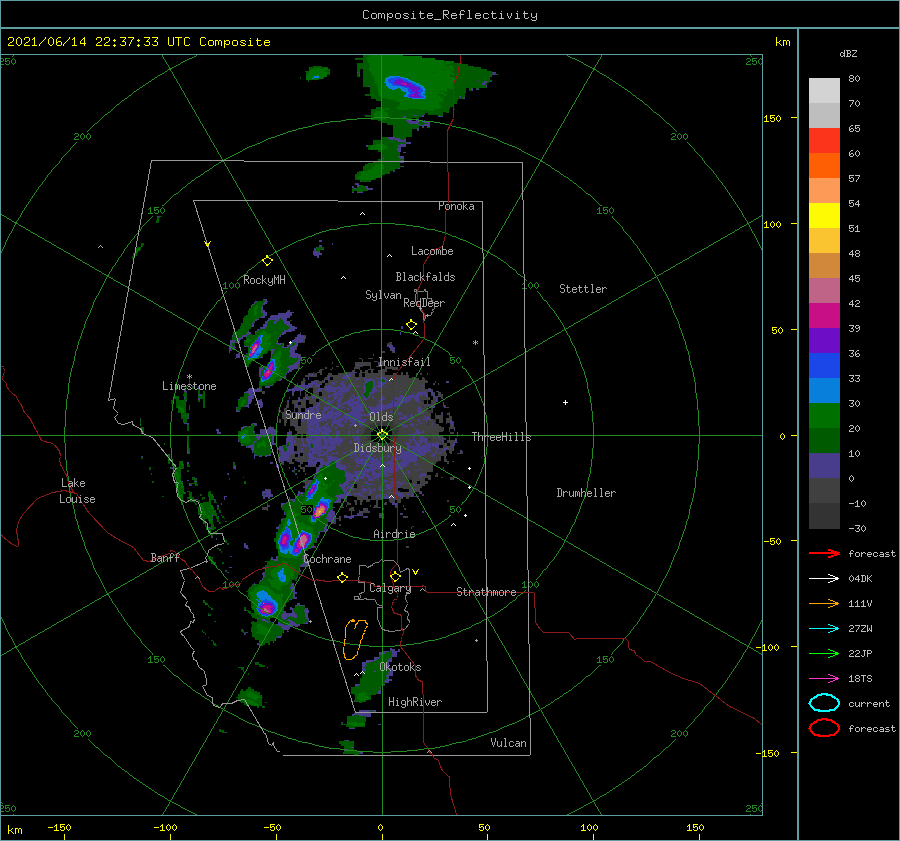
Task: Click the magenta 42-39 dBZ color swatch
Action: tap(824, 316)
